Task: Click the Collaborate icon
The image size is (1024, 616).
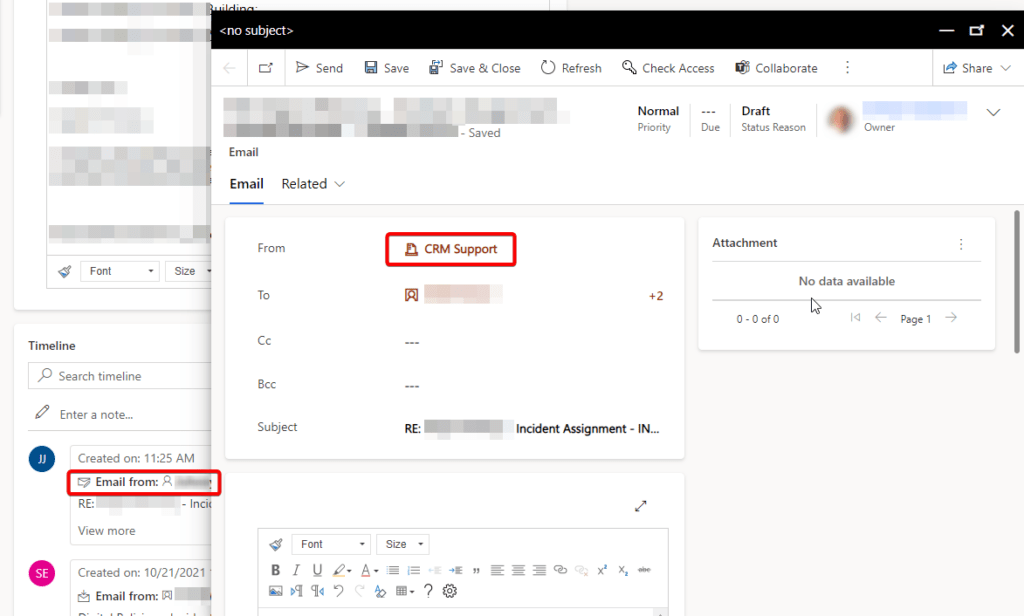Action: 742,67
